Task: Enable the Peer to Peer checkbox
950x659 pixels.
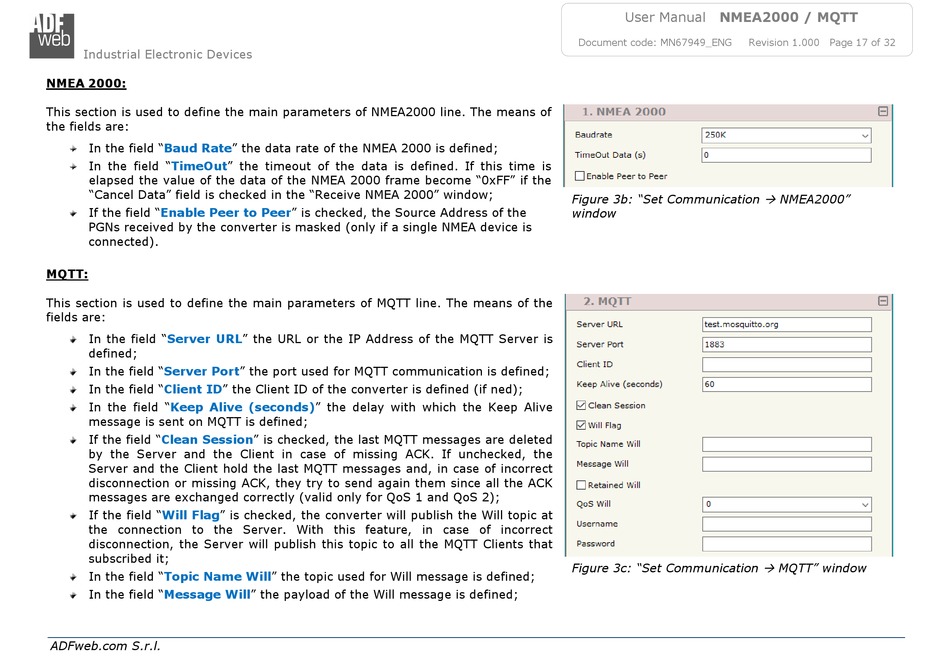Action: [580, 176]
